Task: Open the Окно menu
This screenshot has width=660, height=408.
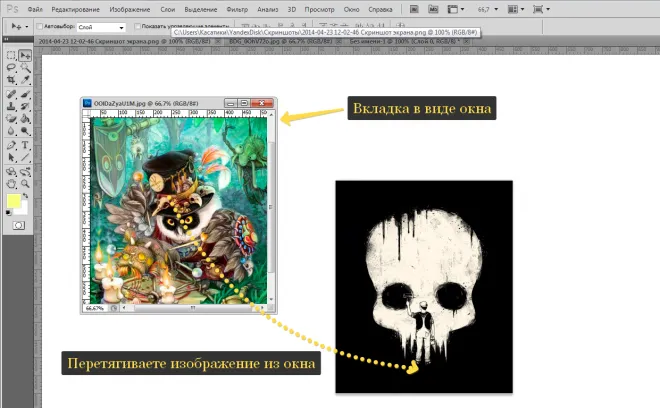Action: click(x=351, y=9)
